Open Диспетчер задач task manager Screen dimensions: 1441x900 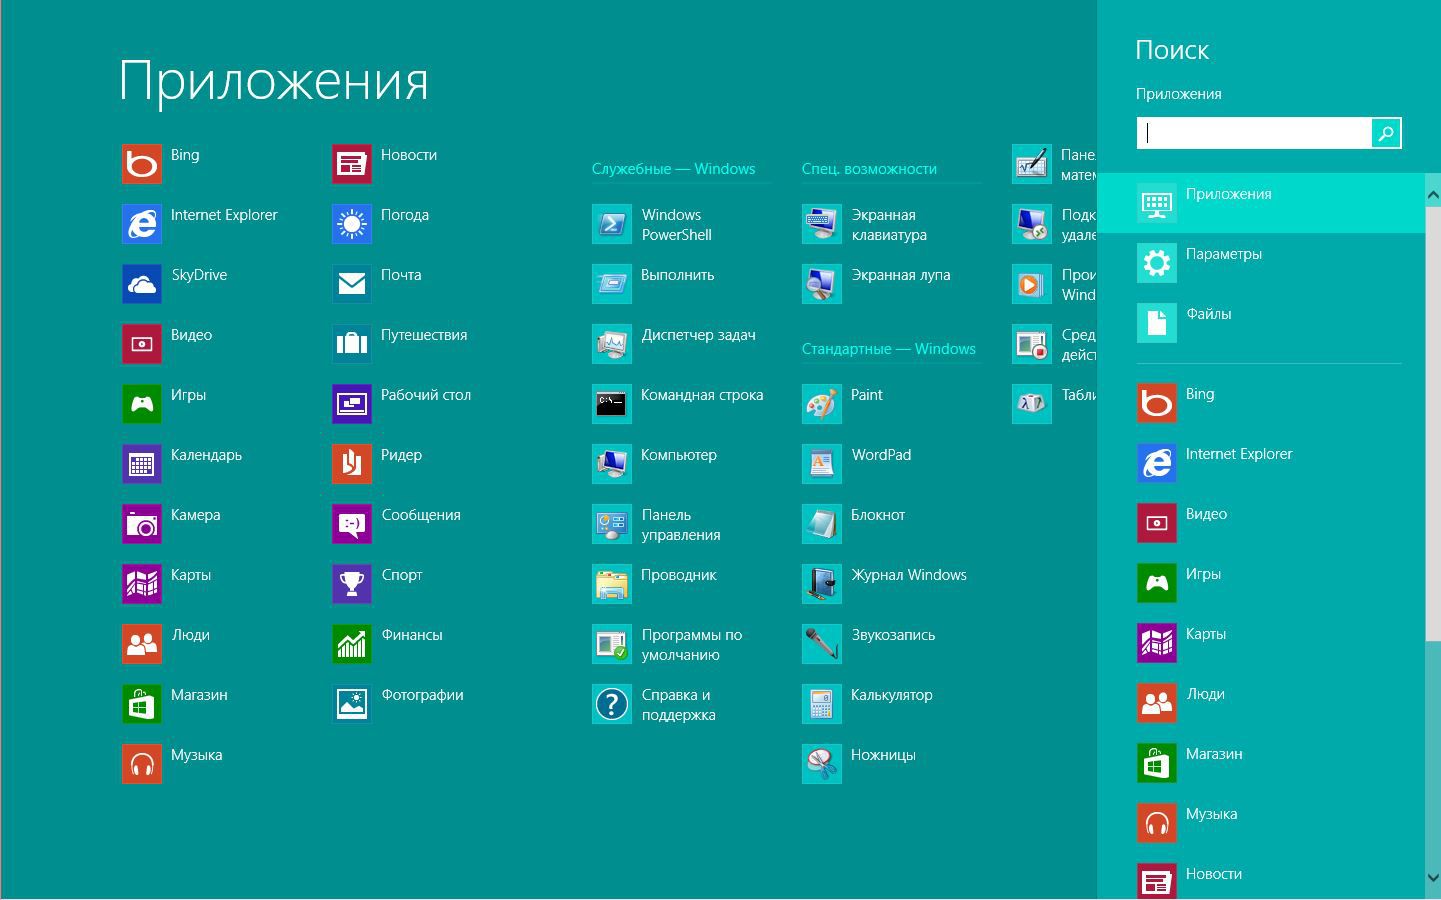coord(674,344)
